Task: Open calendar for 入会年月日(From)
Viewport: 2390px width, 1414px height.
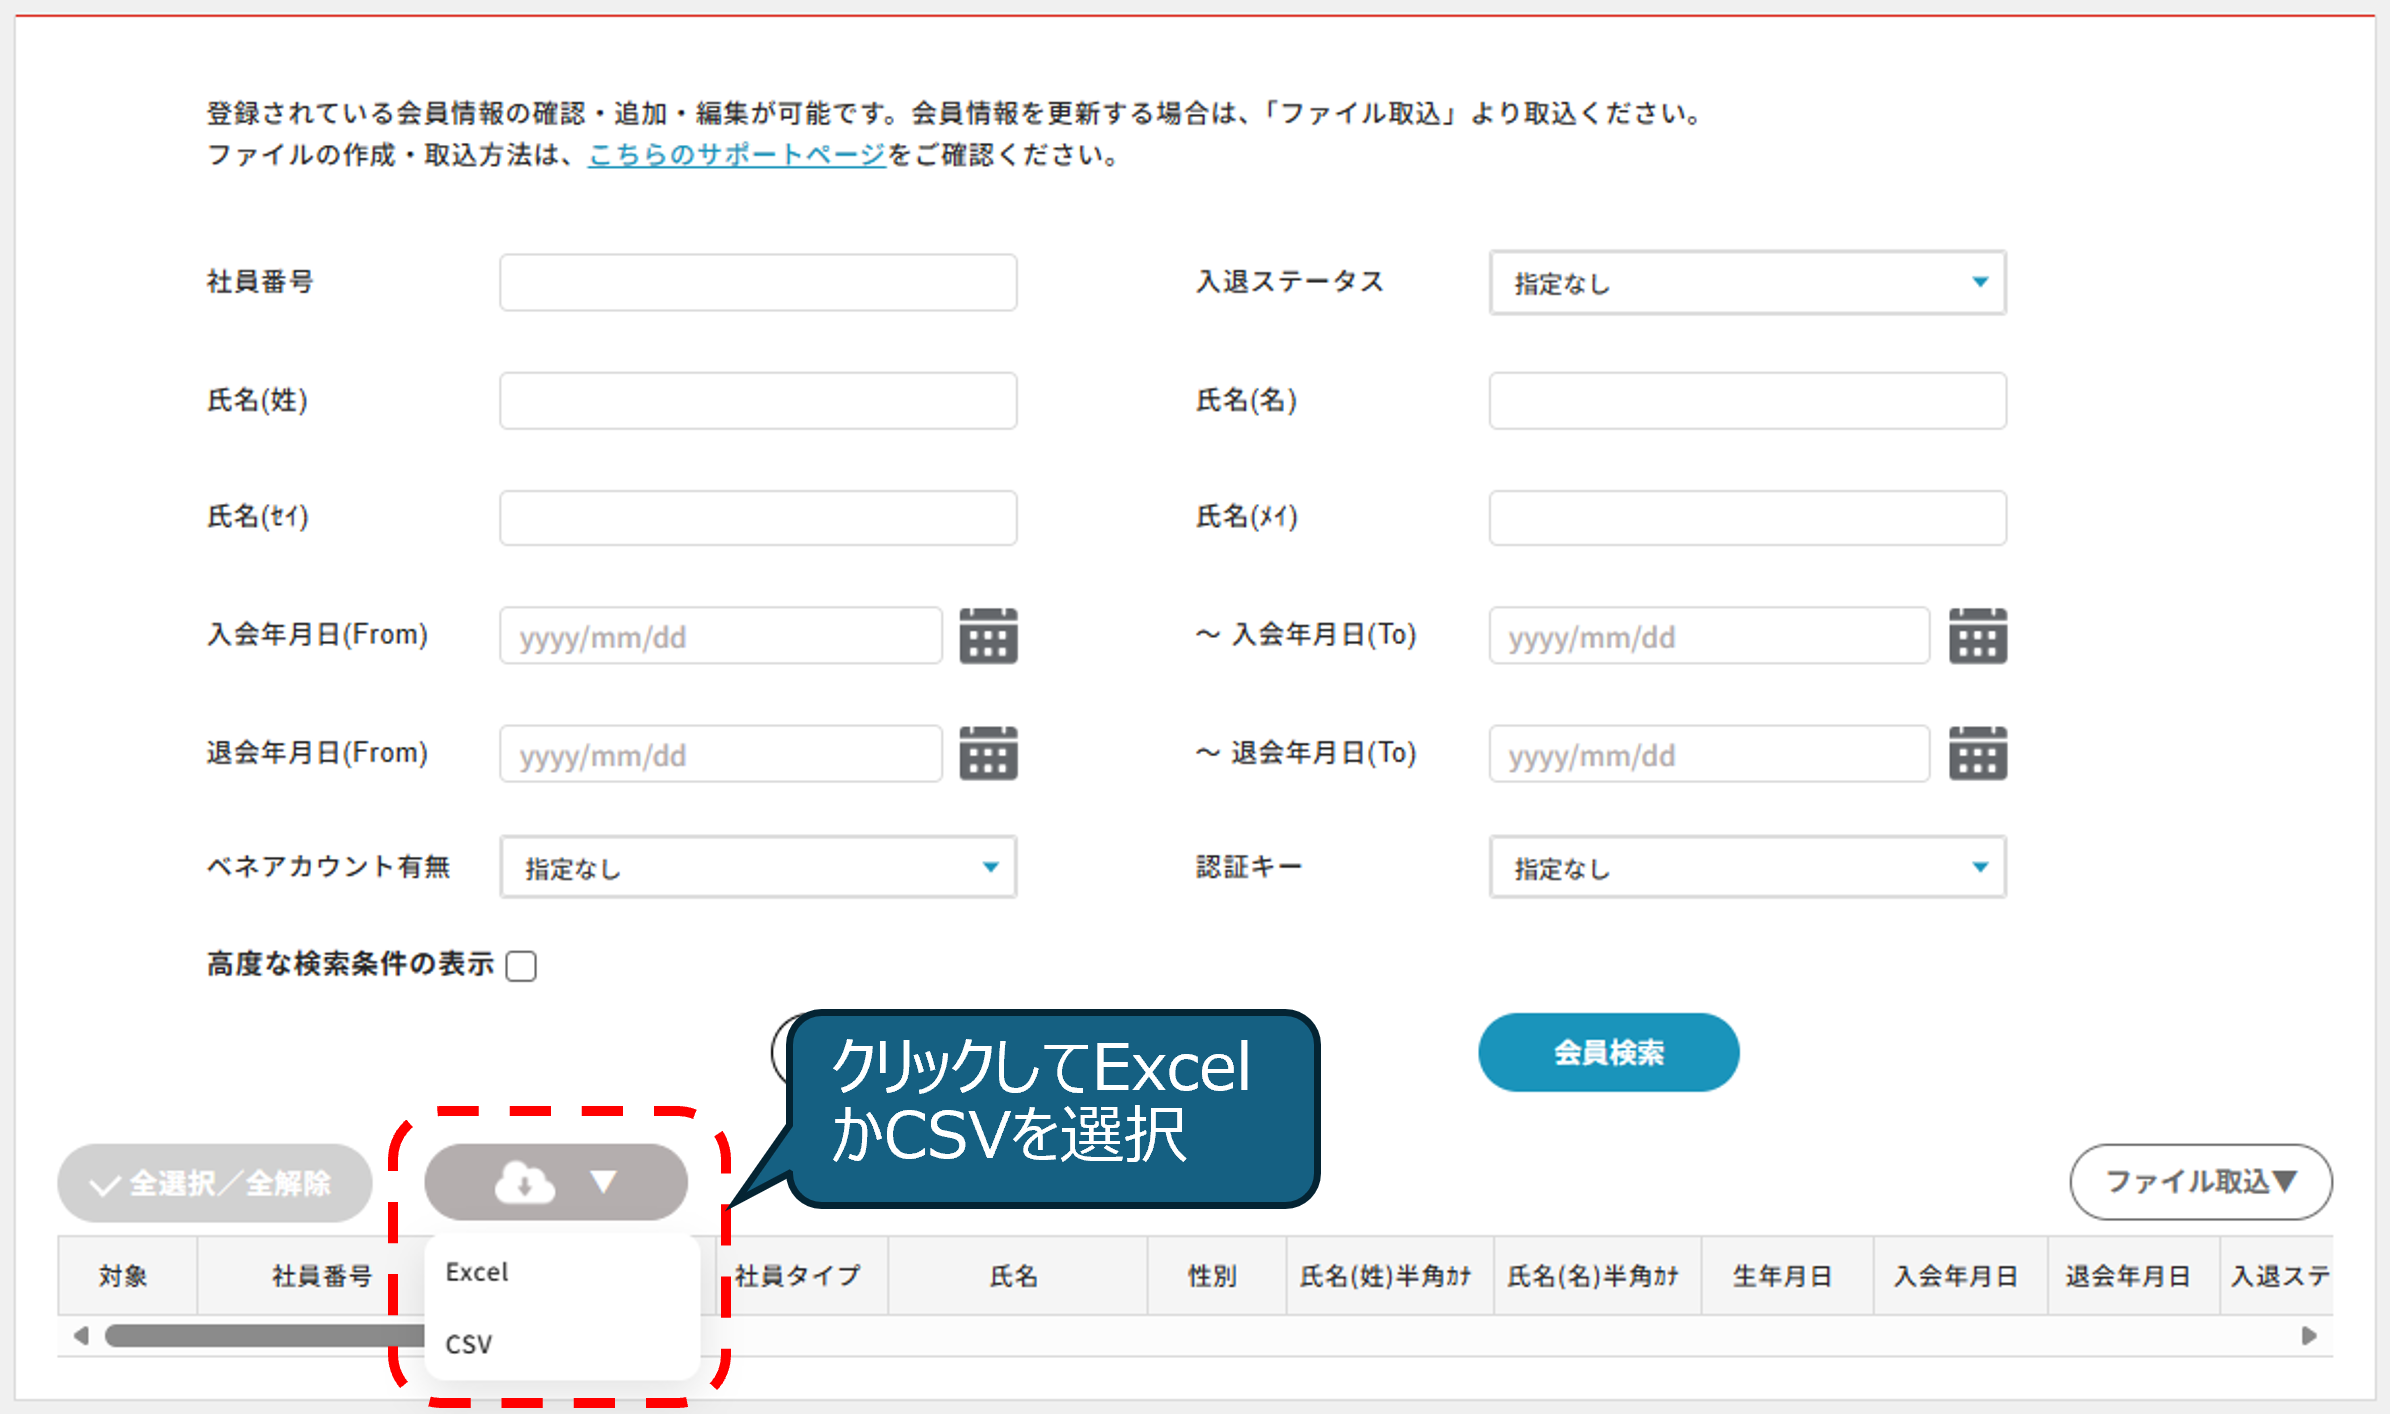Action: (988, 636)
